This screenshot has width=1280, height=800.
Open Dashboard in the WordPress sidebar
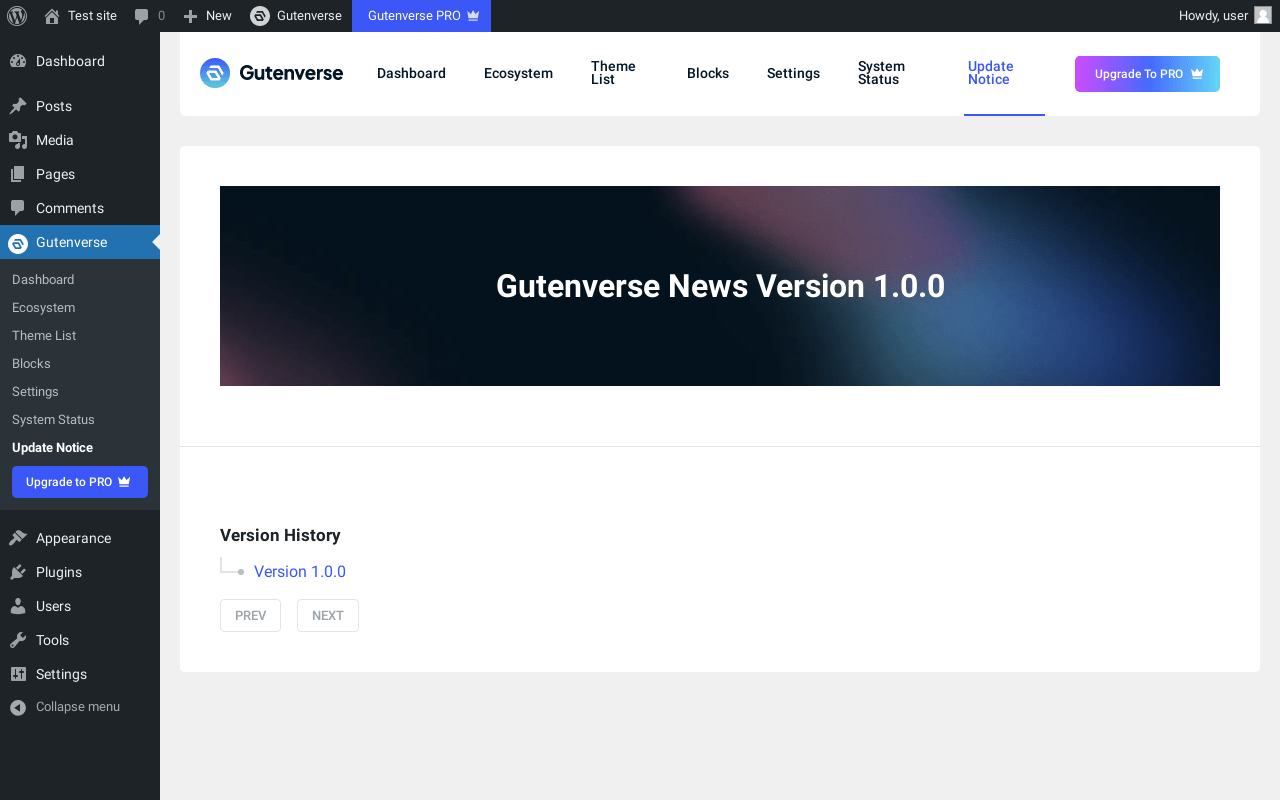click(80, 61)
